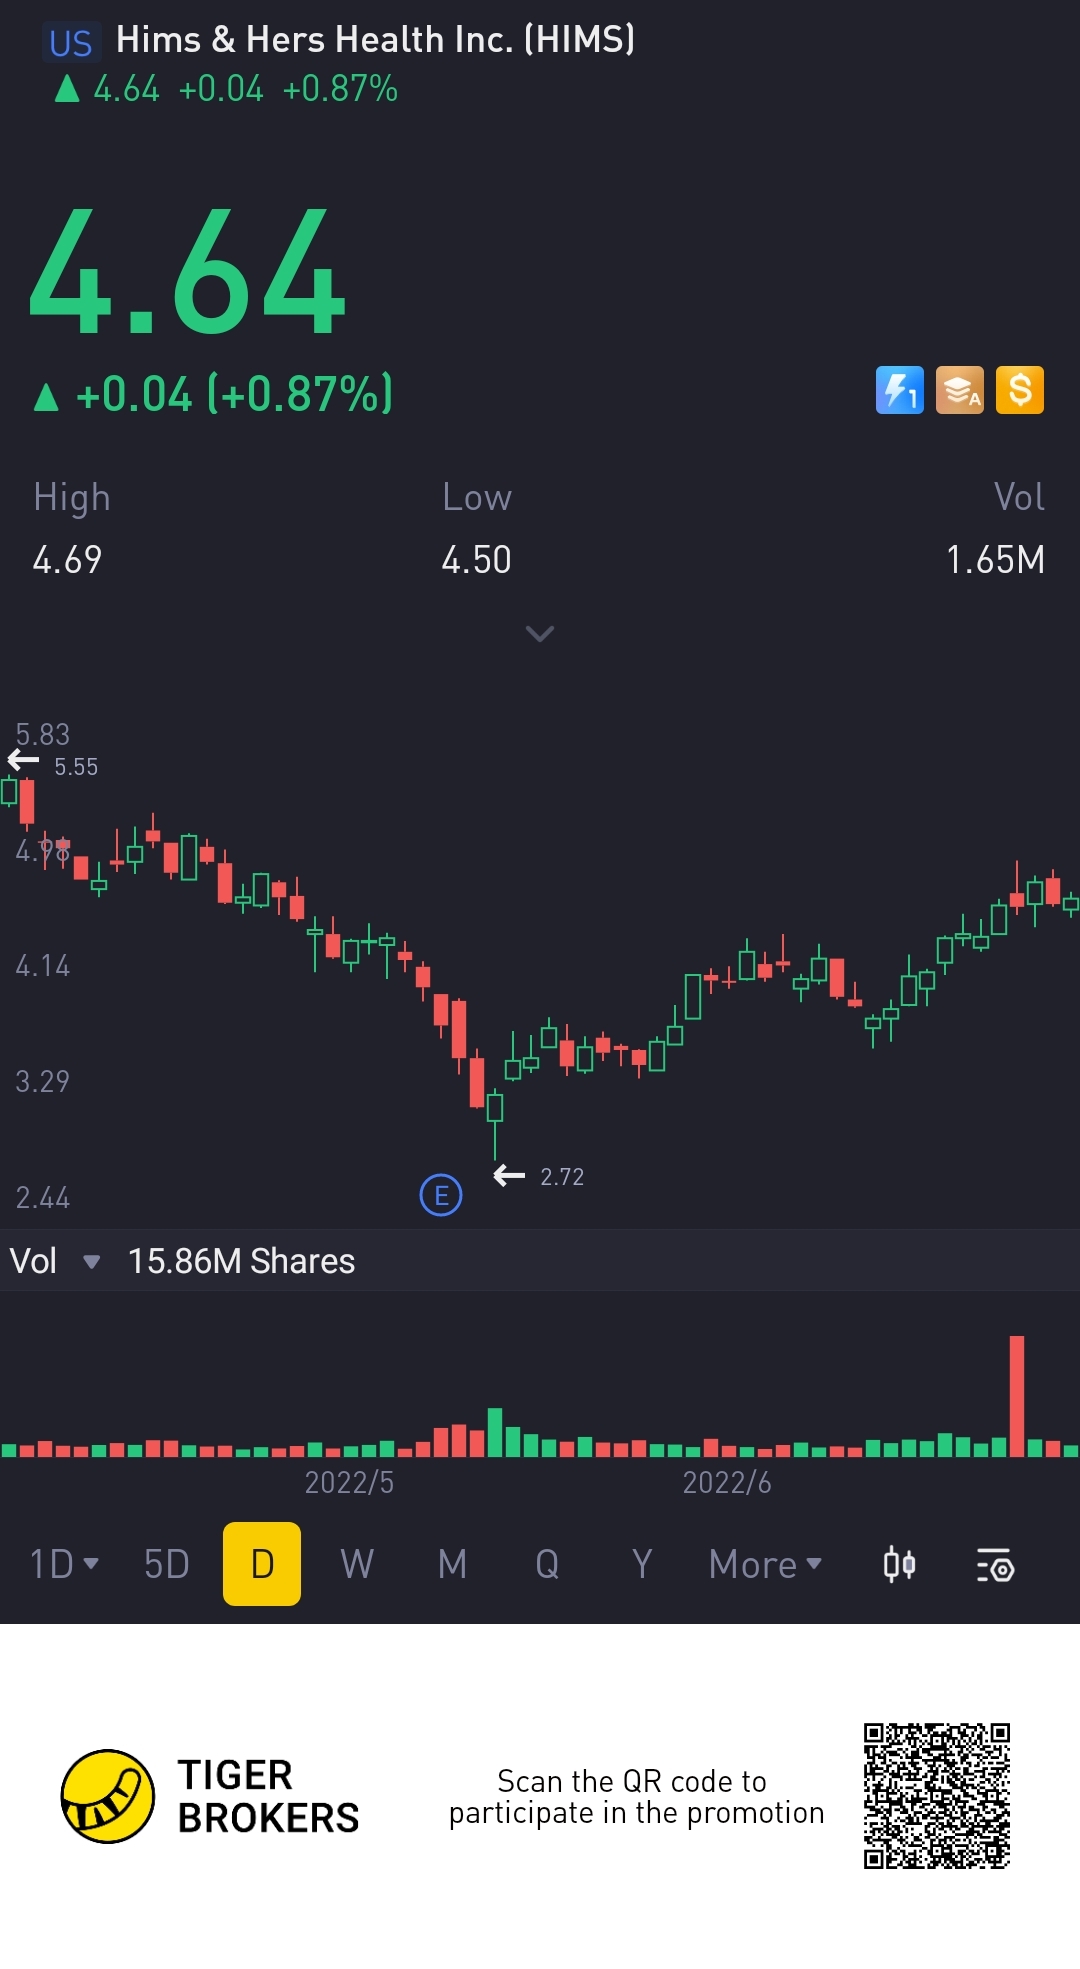Switch to the yearly Y chart

pos(642,1564)
